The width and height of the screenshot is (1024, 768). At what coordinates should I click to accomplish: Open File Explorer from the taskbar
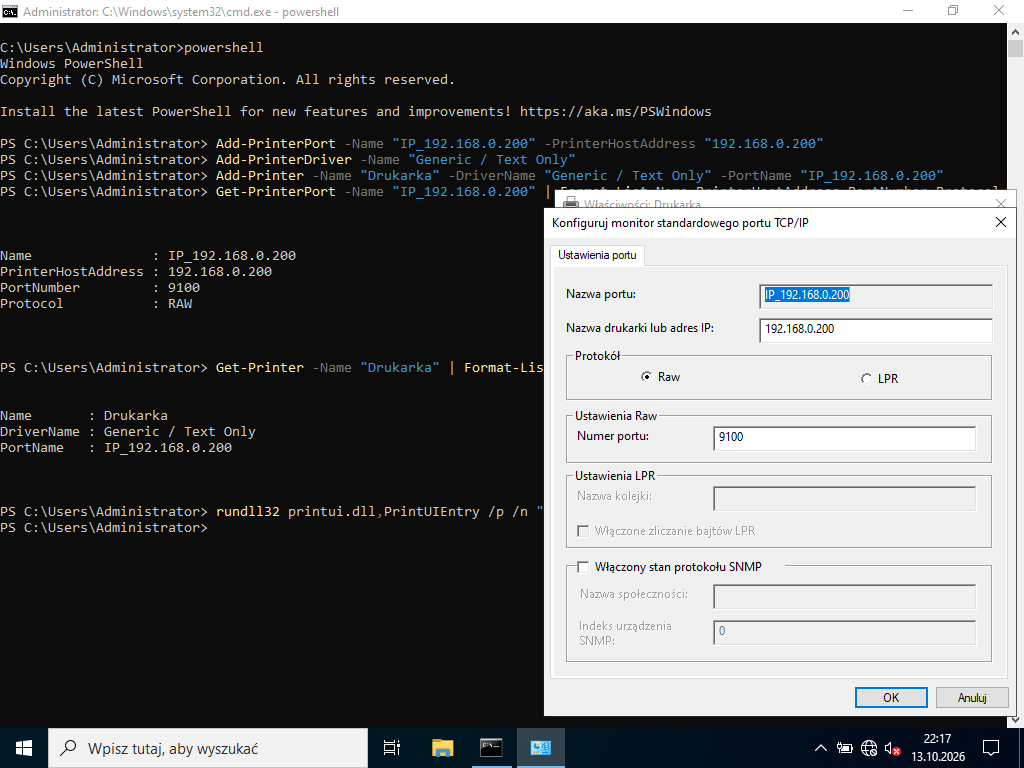(442, 748)
